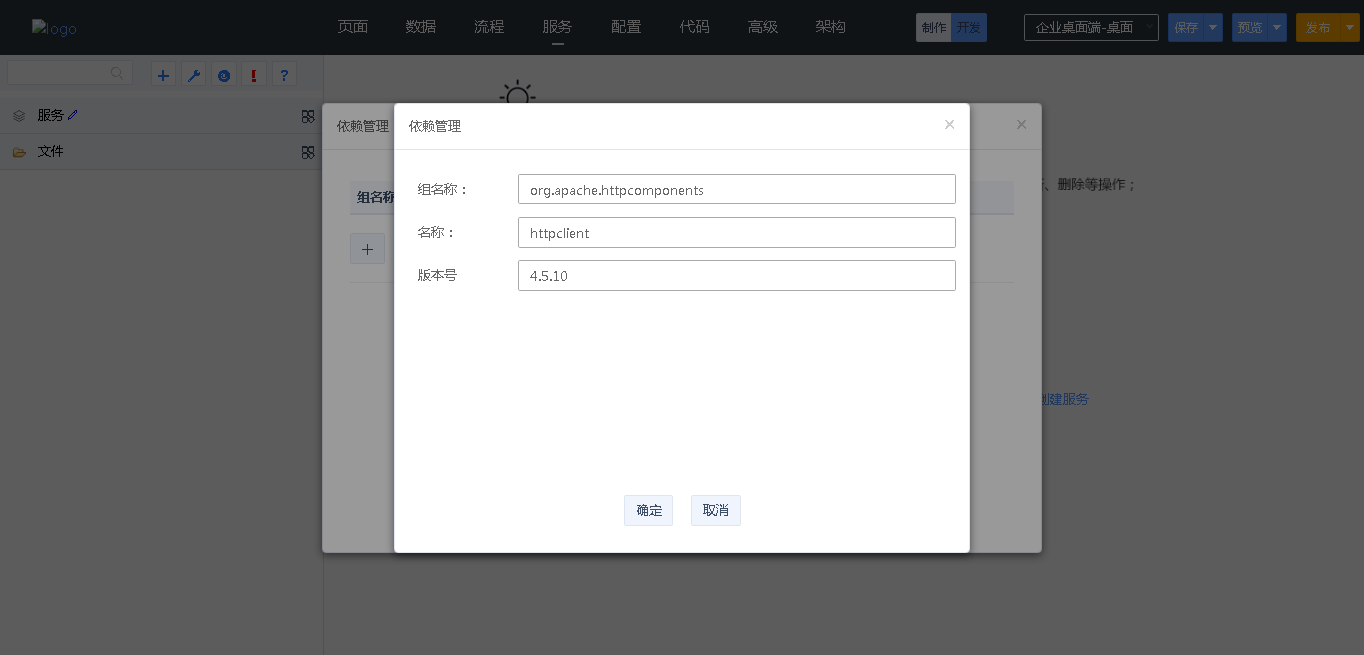Click the grid icon on the 服务 row

[308, 116]
